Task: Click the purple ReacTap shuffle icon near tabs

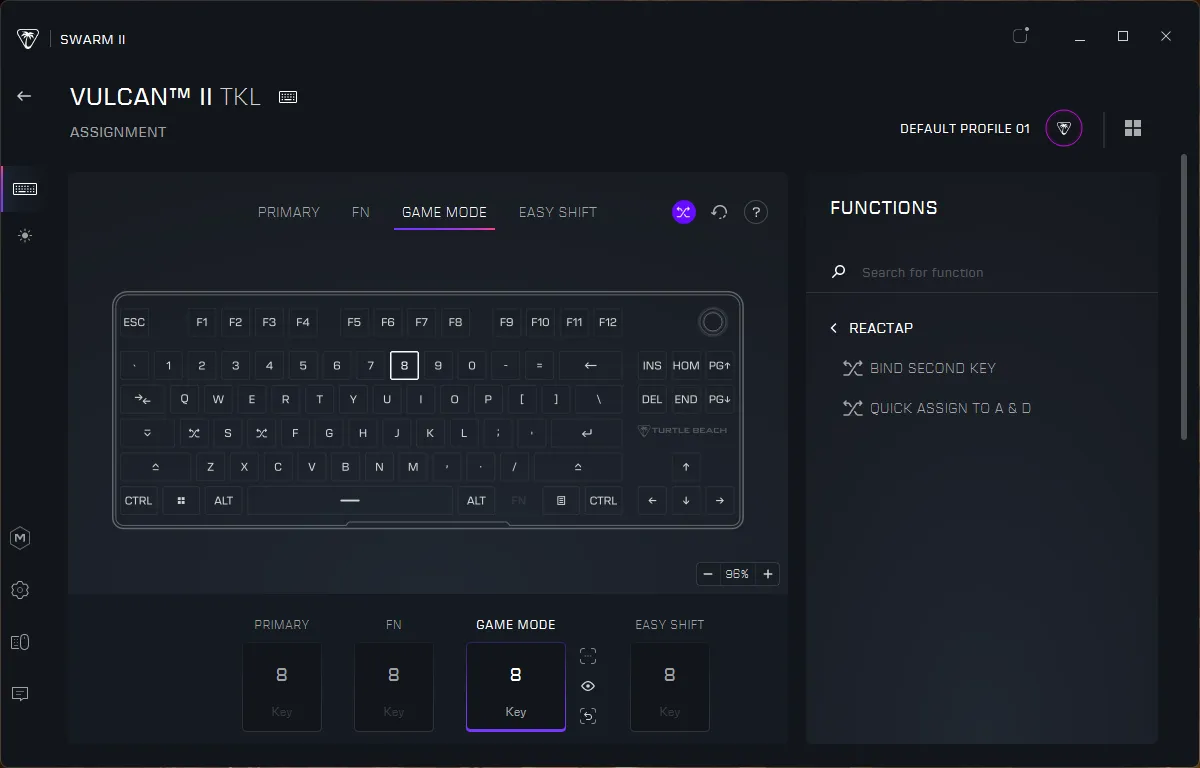Action: coord(683,212)
